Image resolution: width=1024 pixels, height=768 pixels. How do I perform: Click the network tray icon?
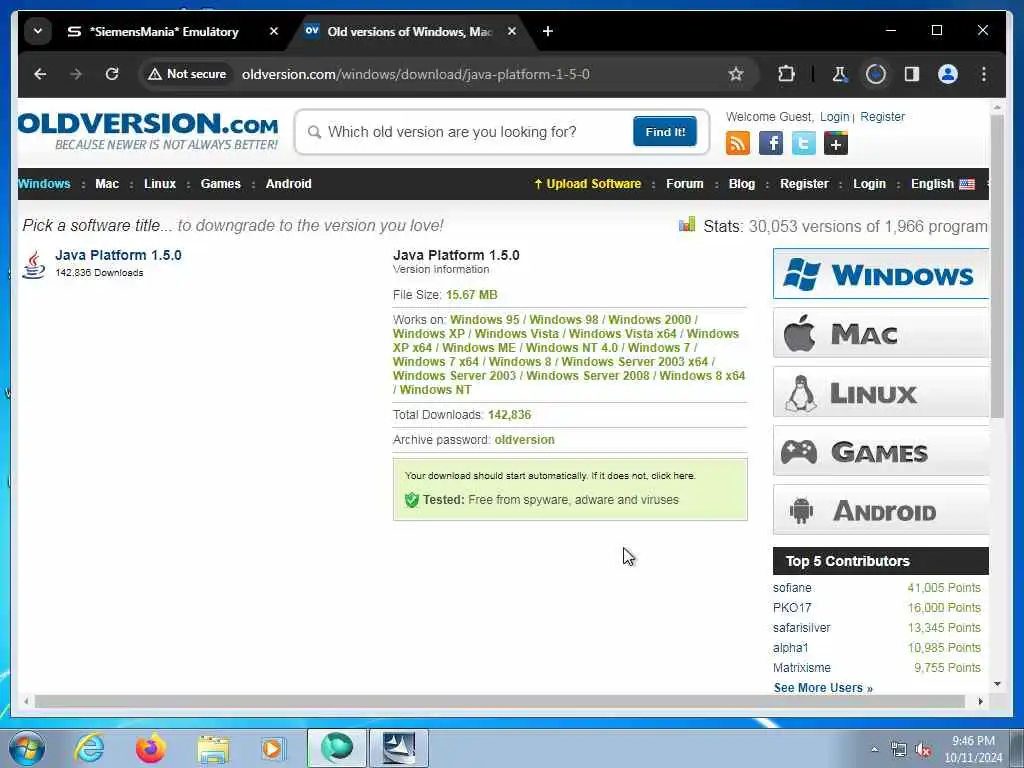tap(899, 750)
